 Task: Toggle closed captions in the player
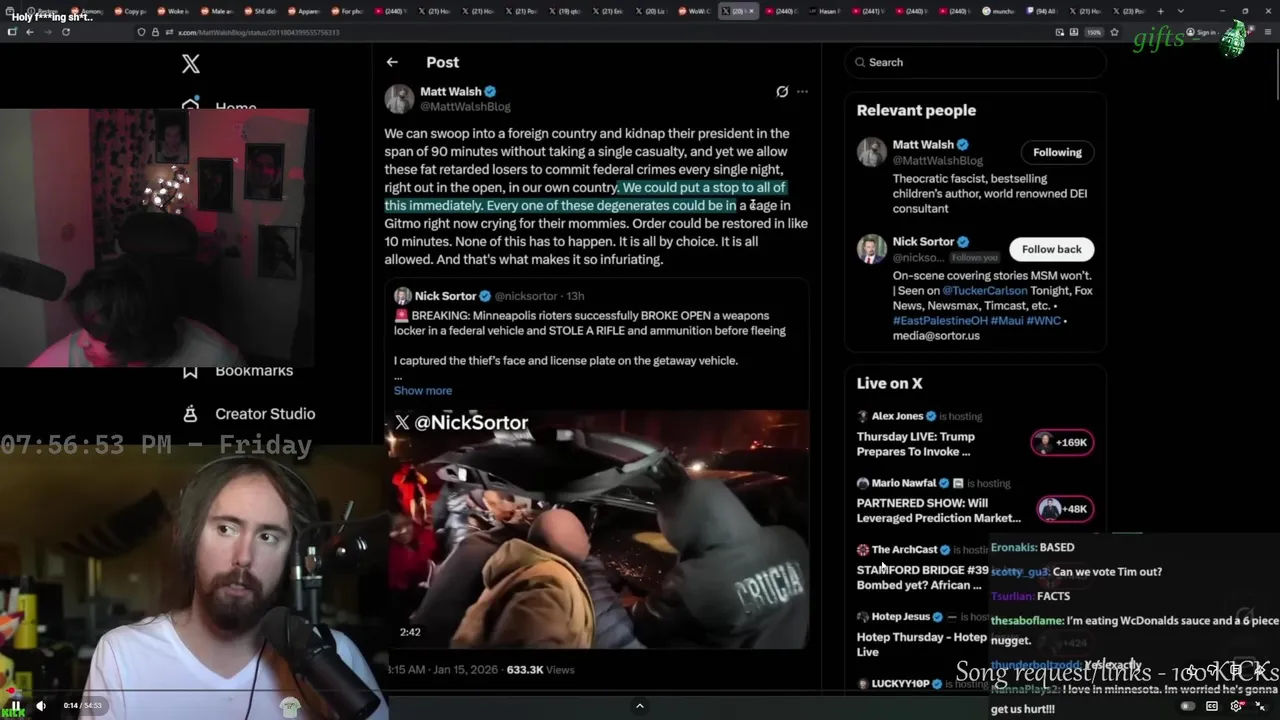(1212, 706)
